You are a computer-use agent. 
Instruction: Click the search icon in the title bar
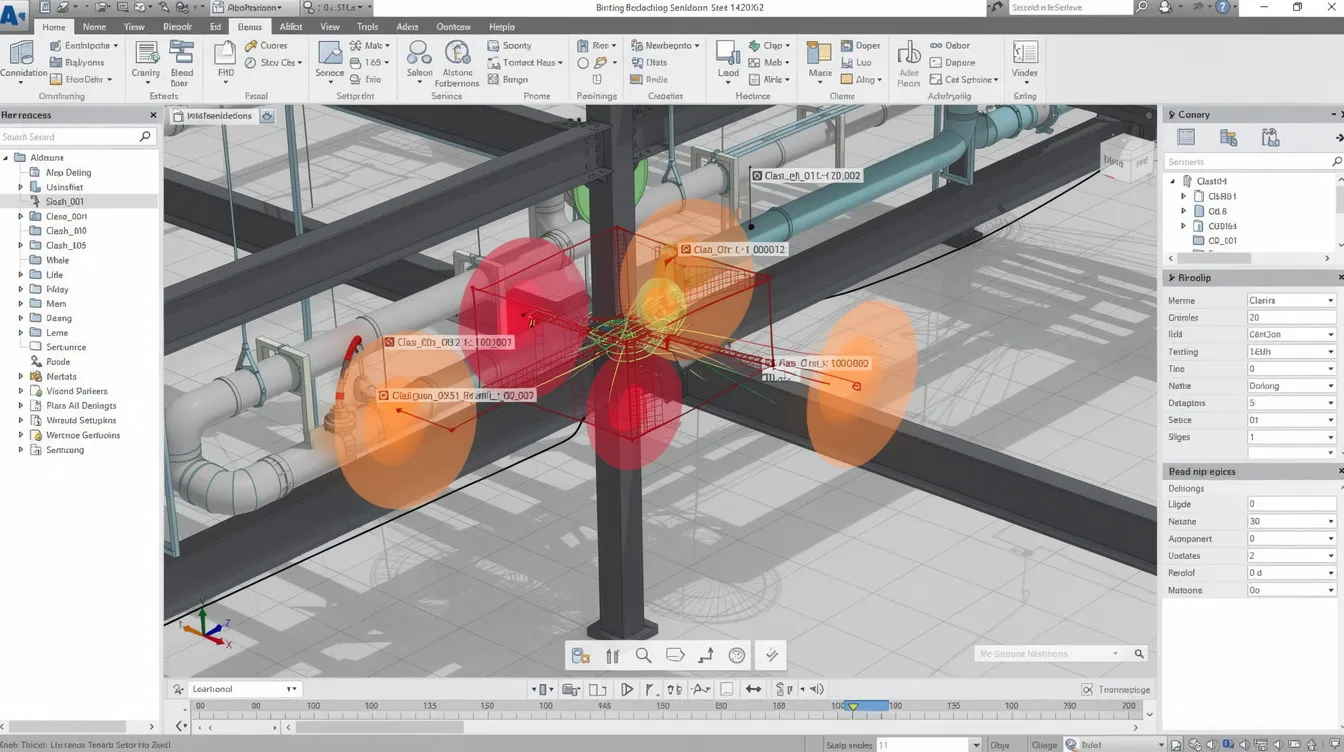coord(1142,7)
